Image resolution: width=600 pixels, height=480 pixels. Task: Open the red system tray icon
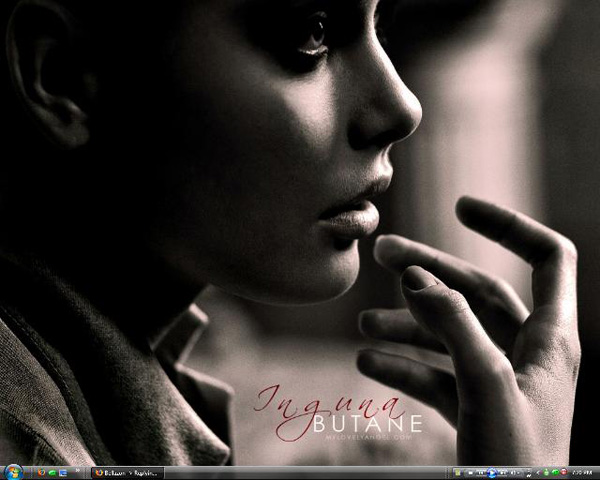pyautogui.click(x=563, y=472)
